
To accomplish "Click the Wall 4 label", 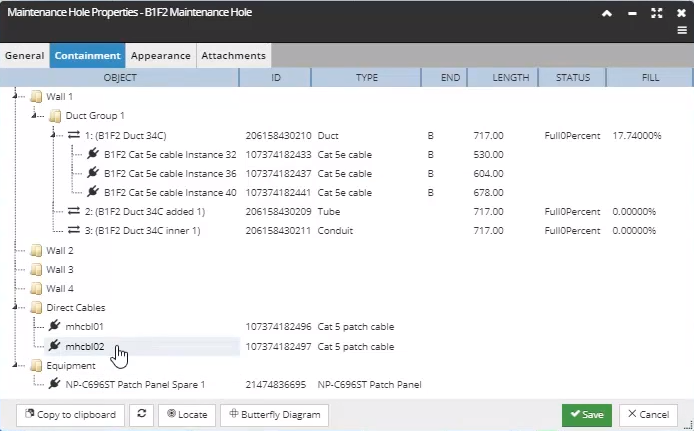I will coord(60,289).
